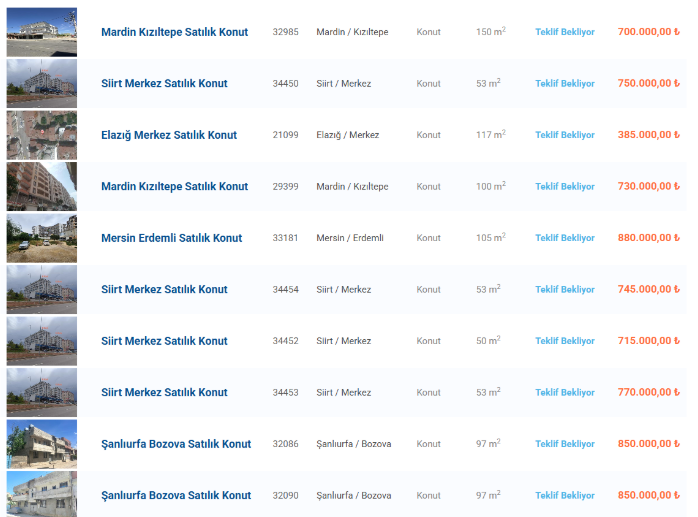698x517 pixels.
Task: Open thumbnail for Siirt listing 34453
Action: (x=41, y=392)
